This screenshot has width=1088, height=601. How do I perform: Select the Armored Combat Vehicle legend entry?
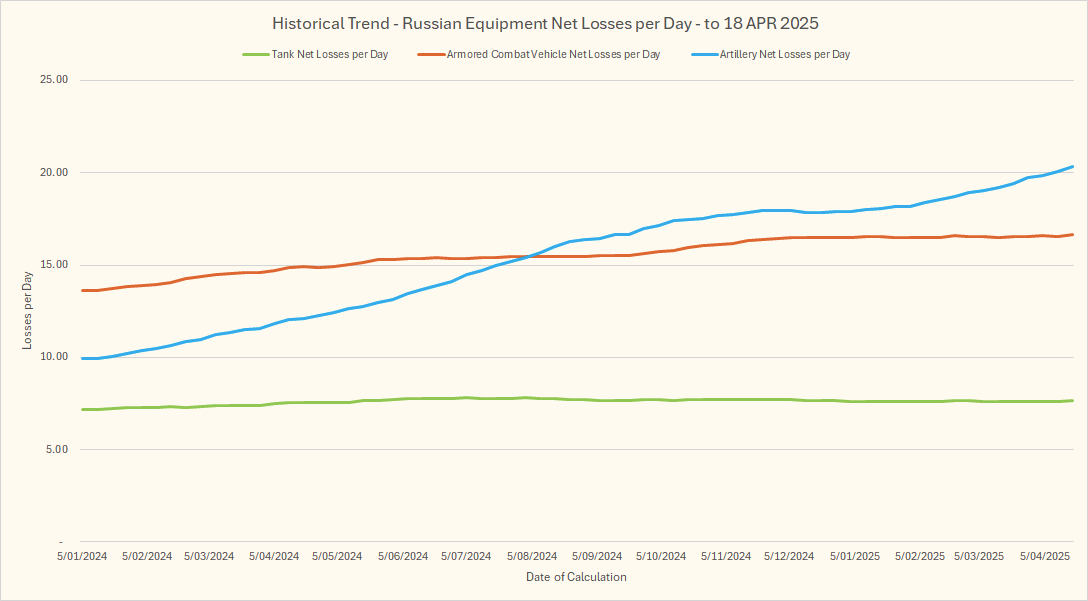point(553,54)
